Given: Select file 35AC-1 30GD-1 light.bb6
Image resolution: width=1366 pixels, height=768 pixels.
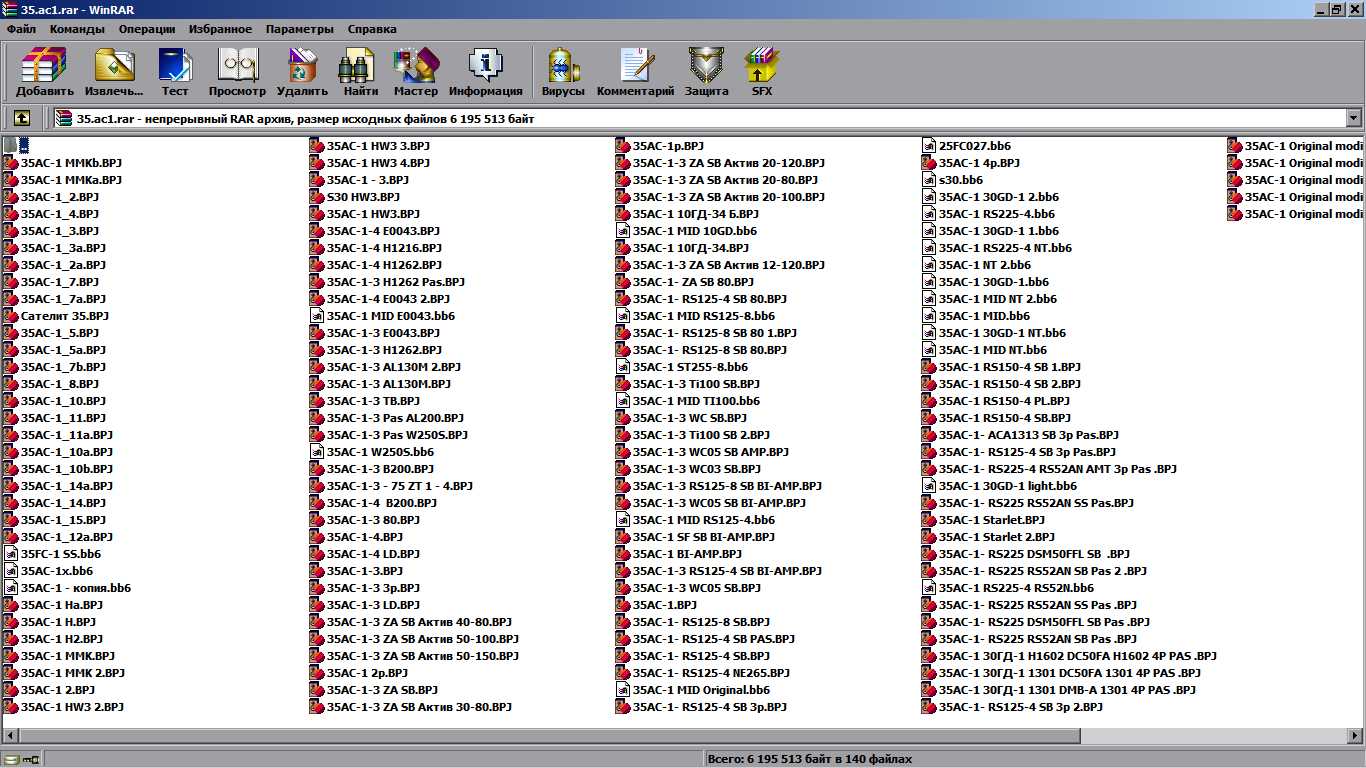Looking at the screenshot, I should point(1008,485).
